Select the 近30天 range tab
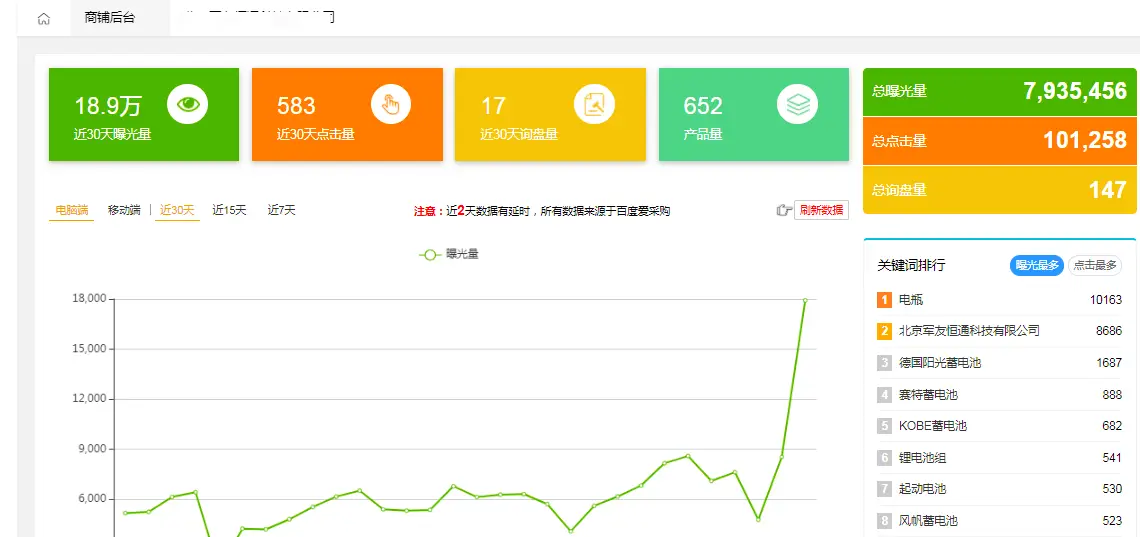Screen dimensions: 1140x537 point(177,211)
